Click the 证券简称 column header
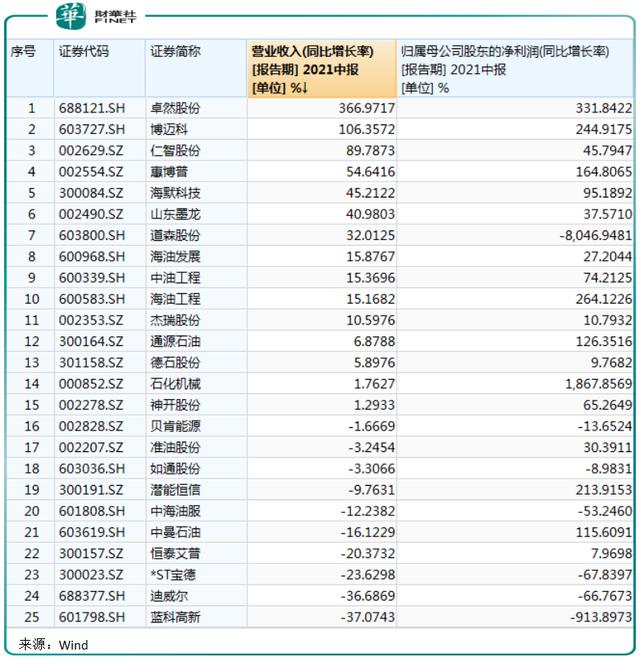This screenshot has height=660, width=640. tap(196, 69)
